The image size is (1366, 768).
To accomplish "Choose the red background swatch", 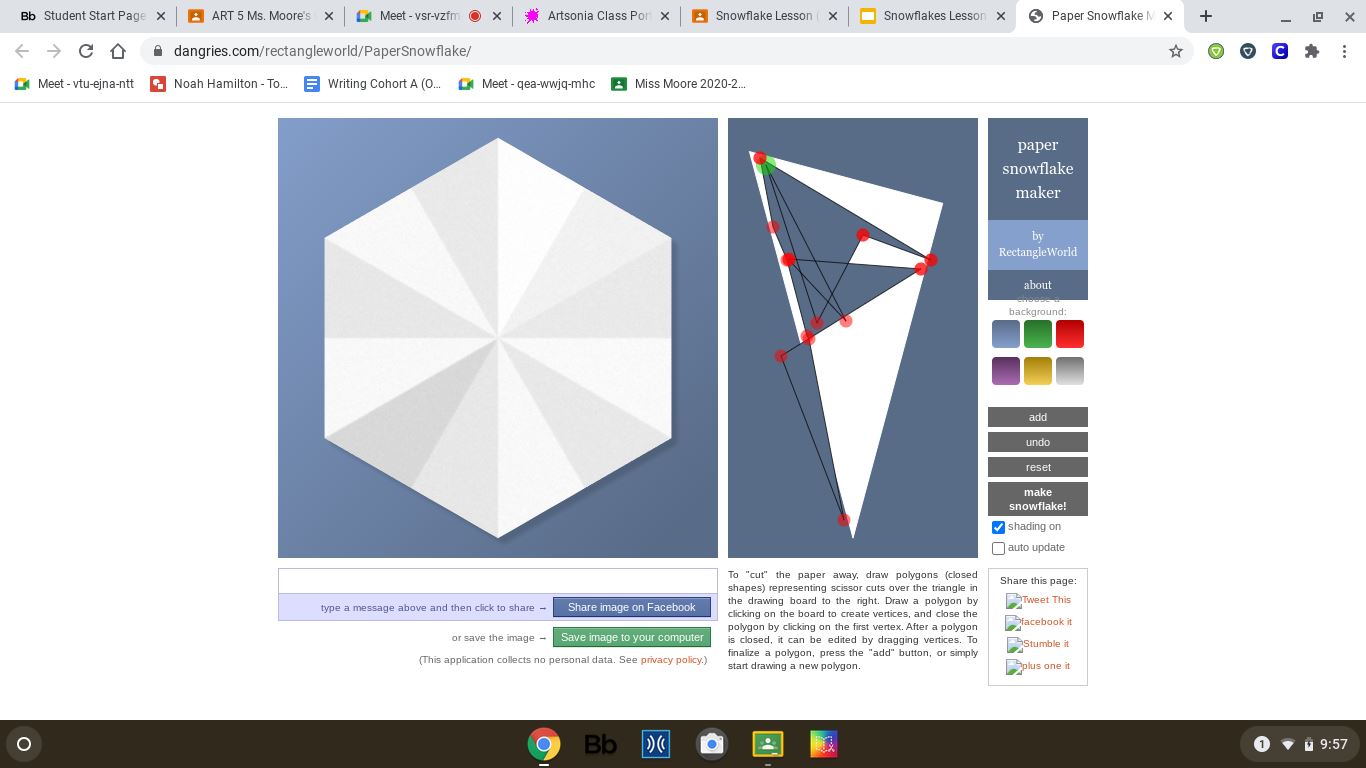I will pyautogui.click(x=1069, y=334).
